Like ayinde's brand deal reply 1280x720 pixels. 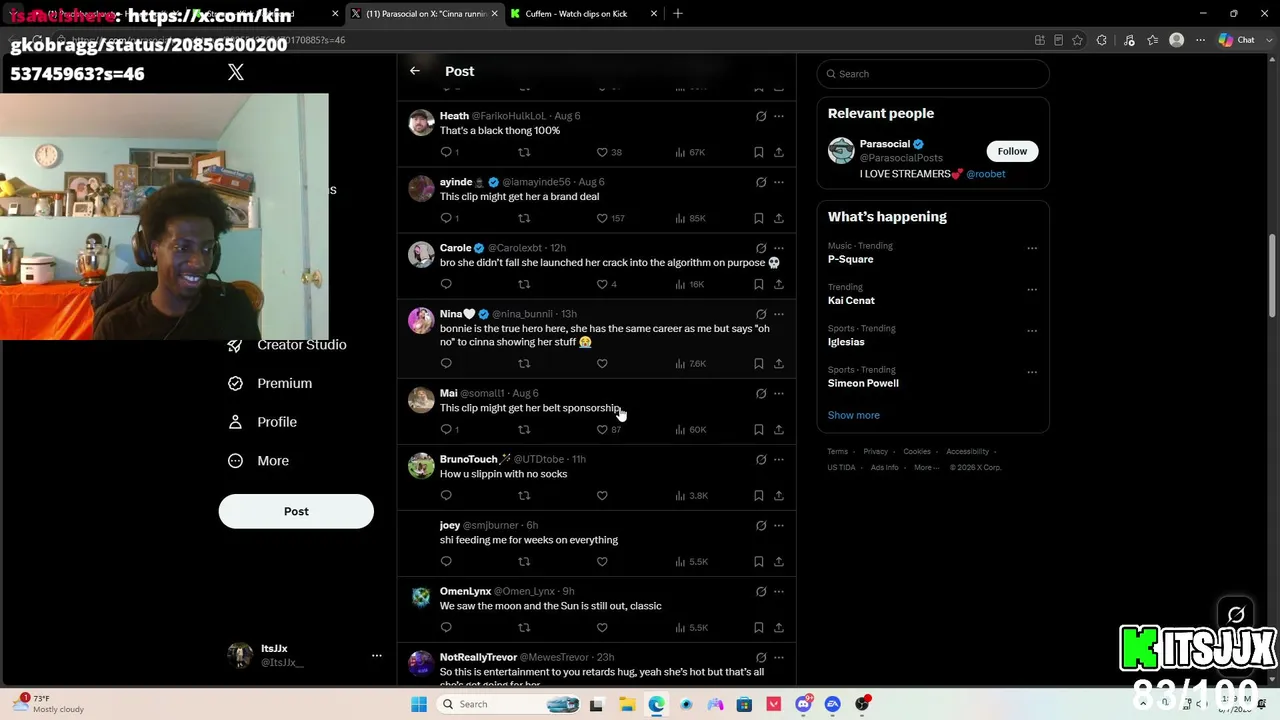pyautogui.click(x=602, y=218)
